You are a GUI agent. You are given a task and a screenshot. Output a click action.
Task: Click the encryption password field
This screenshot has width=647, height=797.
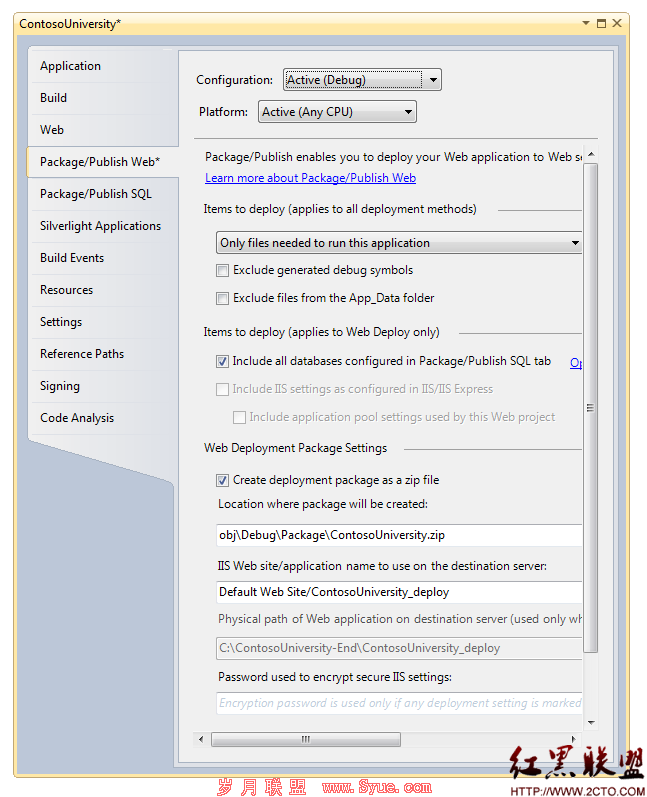tap(399, 703)
